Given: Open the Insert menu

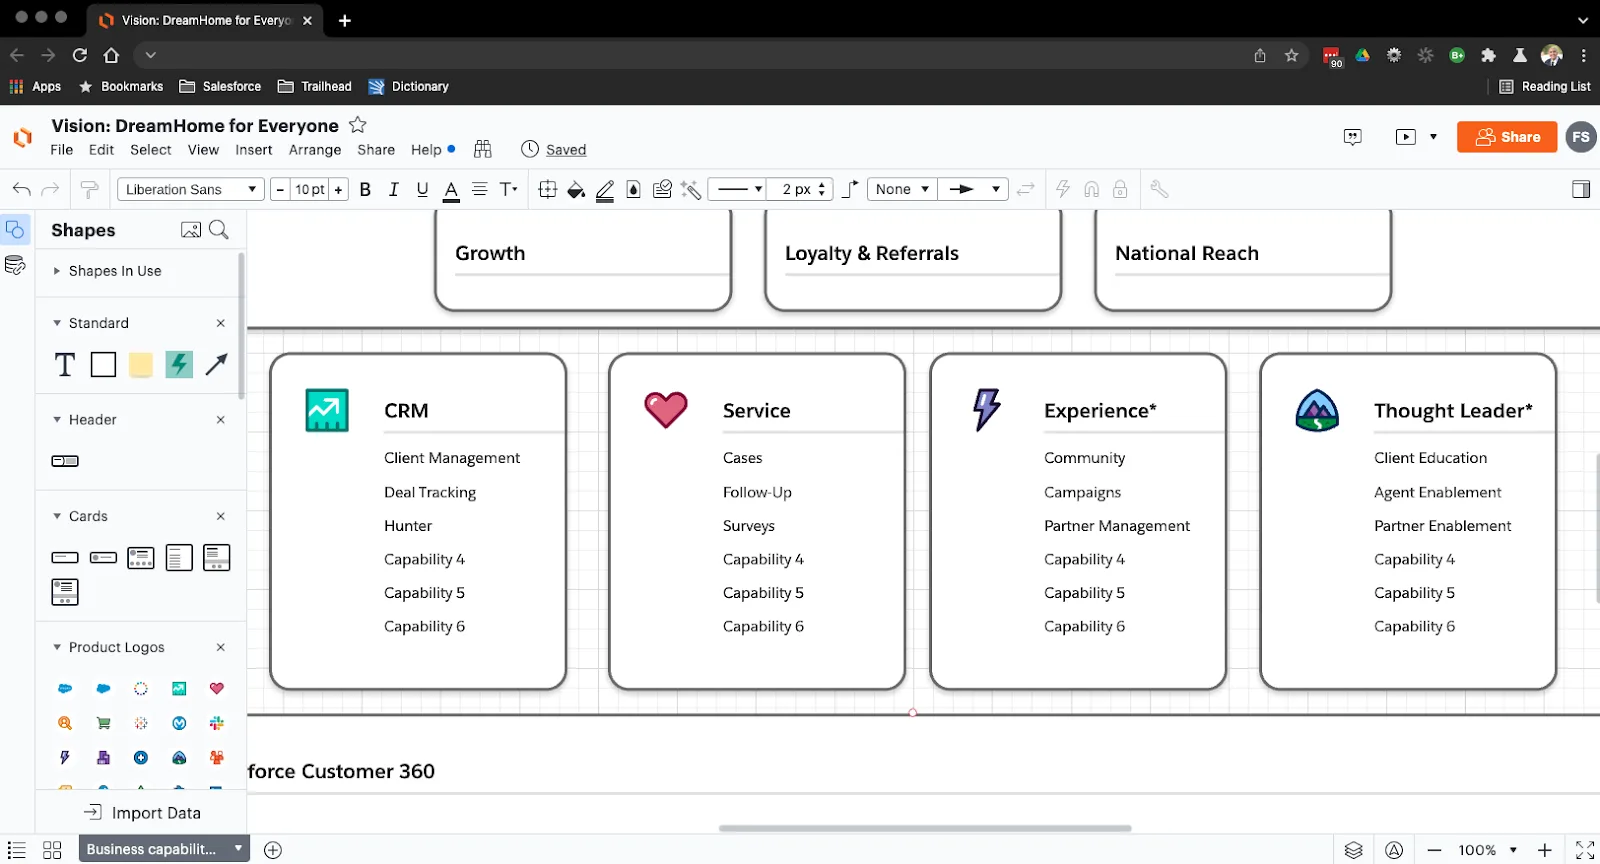Looking at the screenshot, I should pyautogui.click(x=253, y=150).
